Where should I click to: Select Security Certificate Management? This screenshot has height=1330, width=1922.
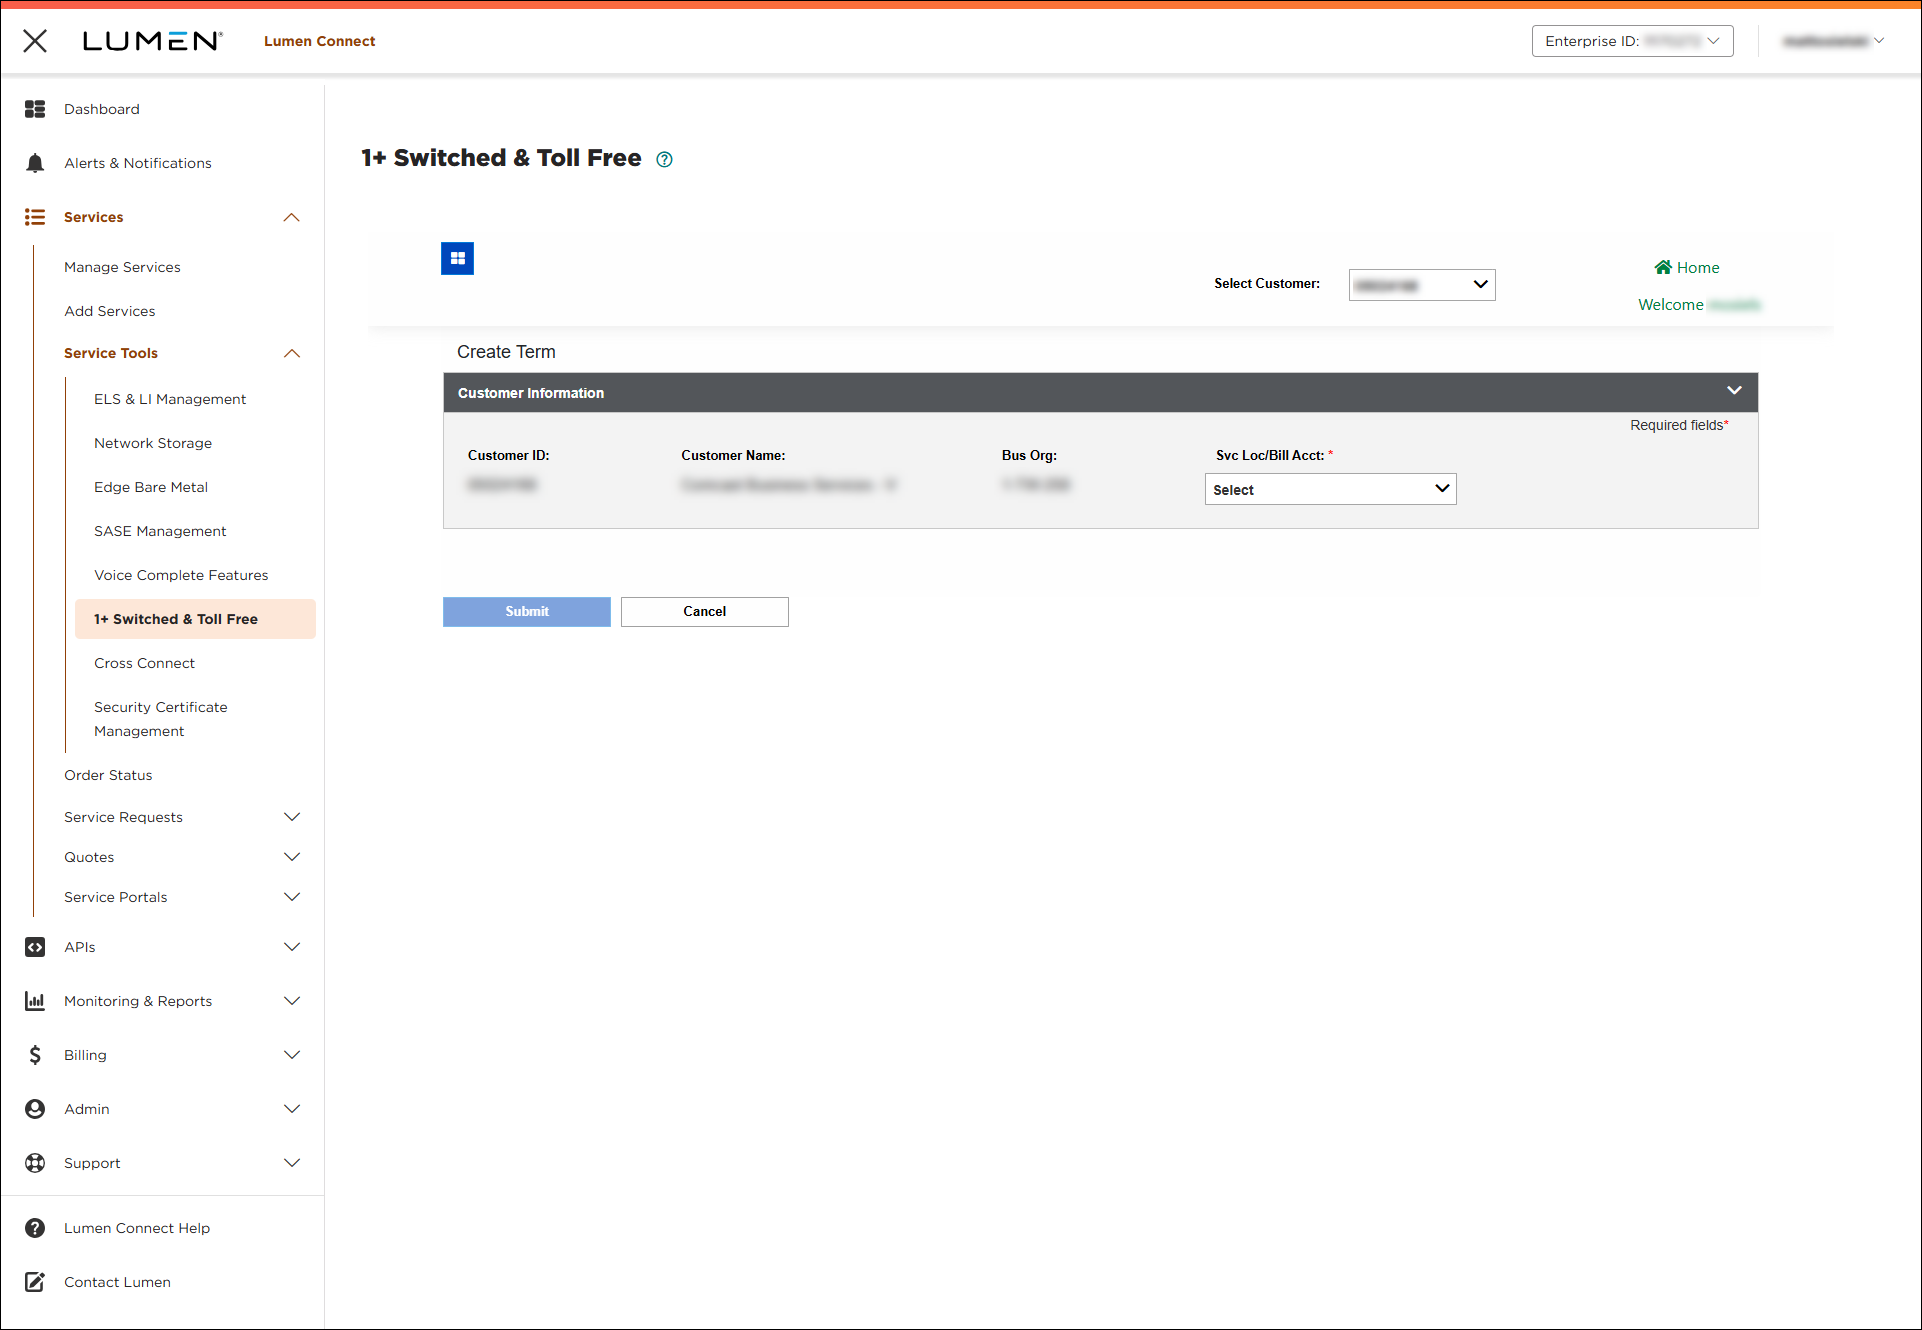161,719
